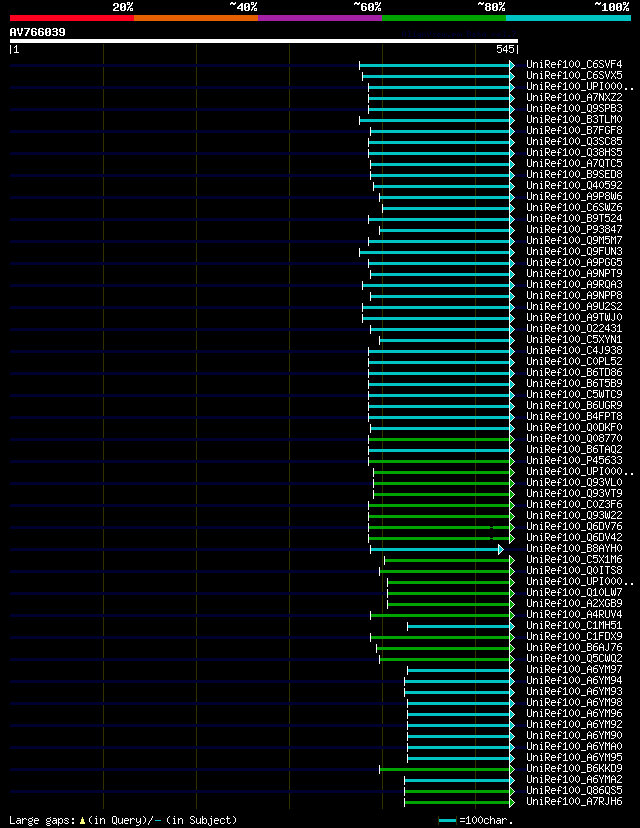Click the gapped green bar for Q6DV76
The height and width of the screenshot is (828, 640).
pyautogui.click(x=441, y=528)
